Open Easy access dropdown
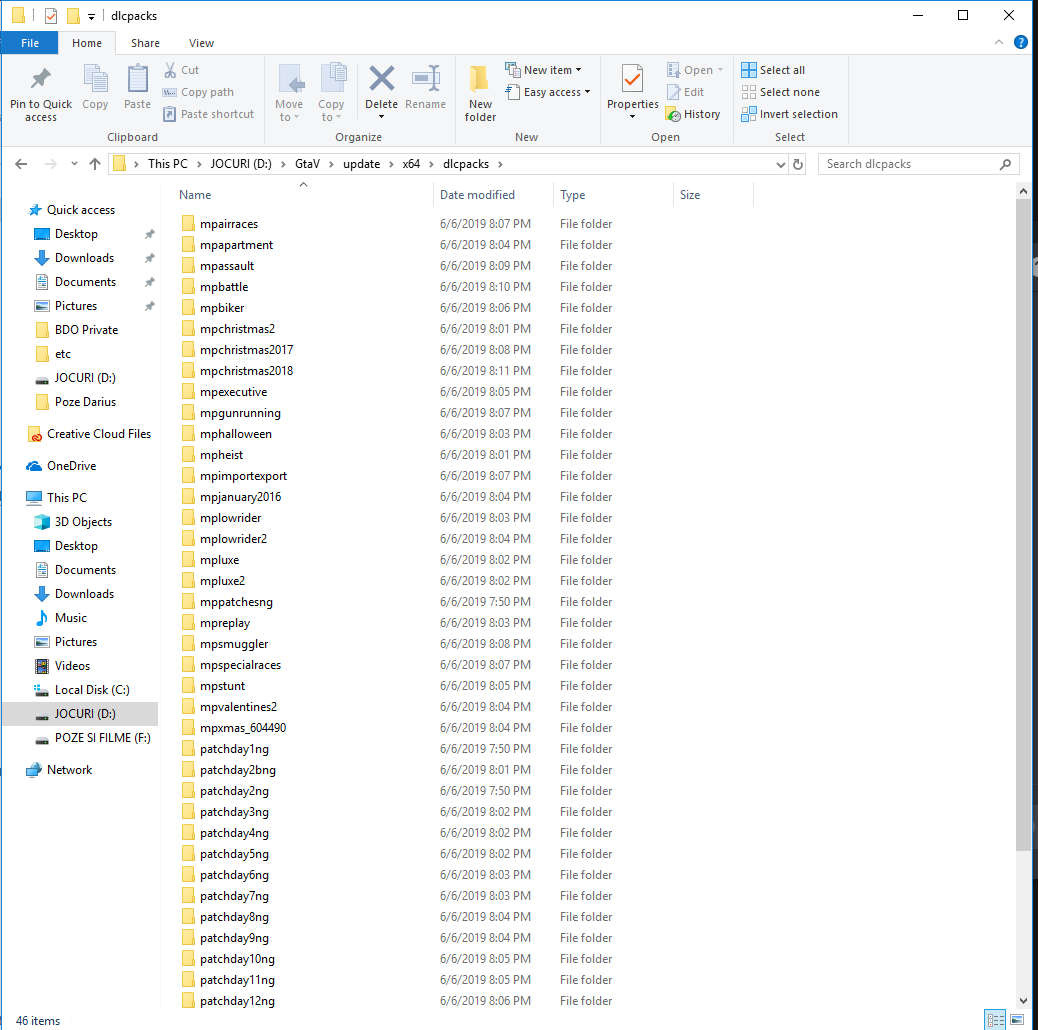 coord(548,92)
